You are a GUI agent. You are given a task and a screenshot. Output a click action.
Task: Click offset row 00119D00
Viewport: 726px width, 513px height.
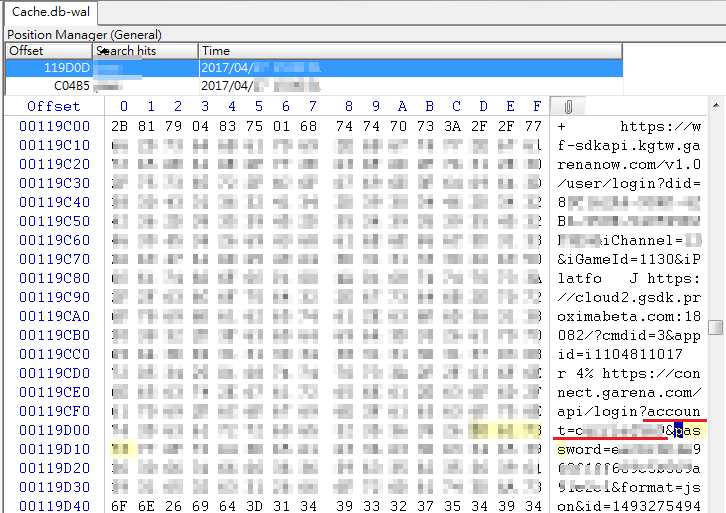[55, 430]
